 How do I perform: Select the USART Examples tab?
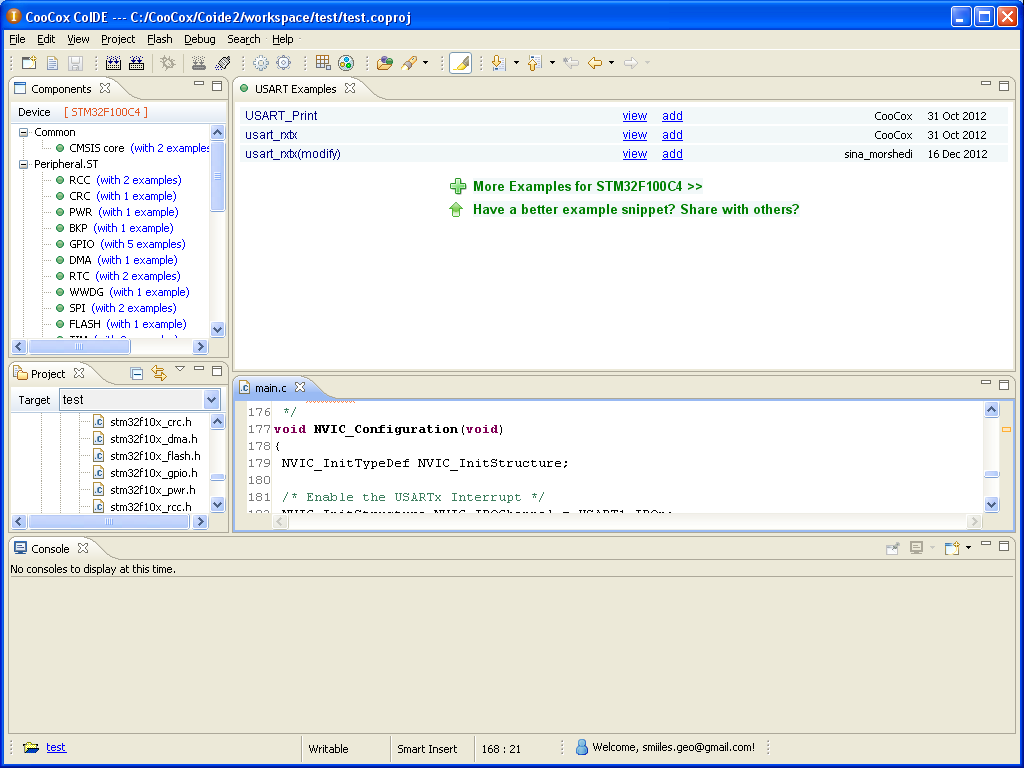(x=295, y=89)
